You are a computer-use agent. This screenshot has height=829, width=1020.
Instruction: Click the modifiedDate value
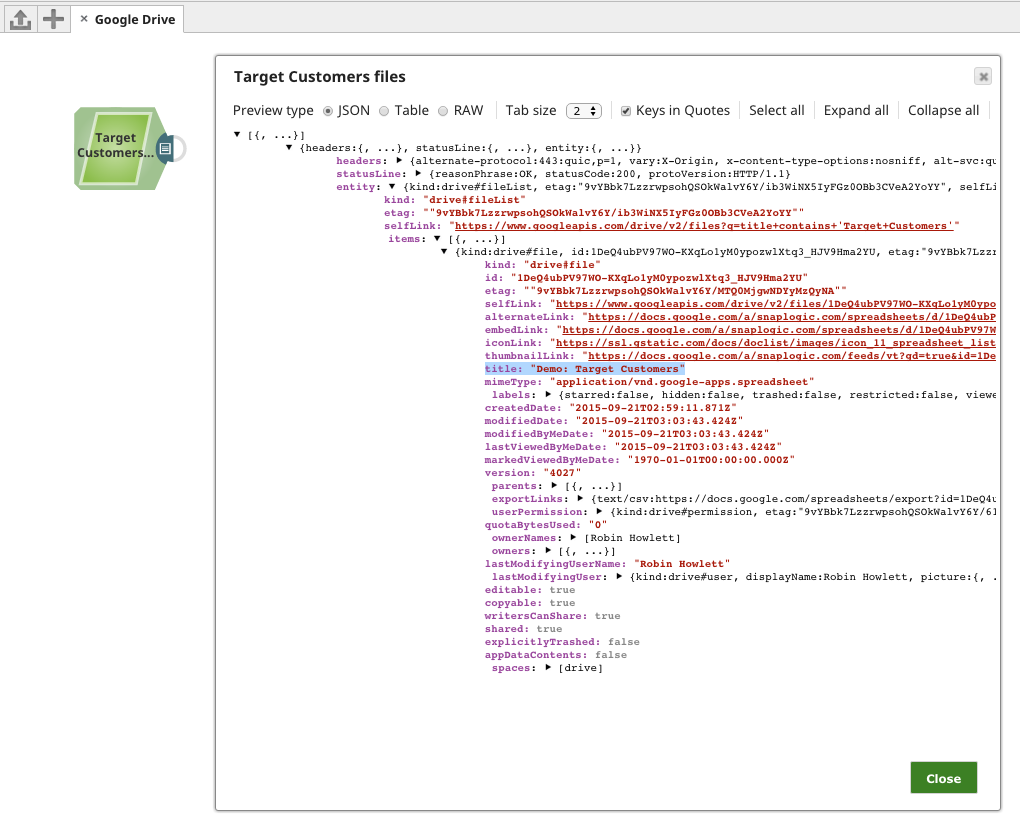(659, 421)
